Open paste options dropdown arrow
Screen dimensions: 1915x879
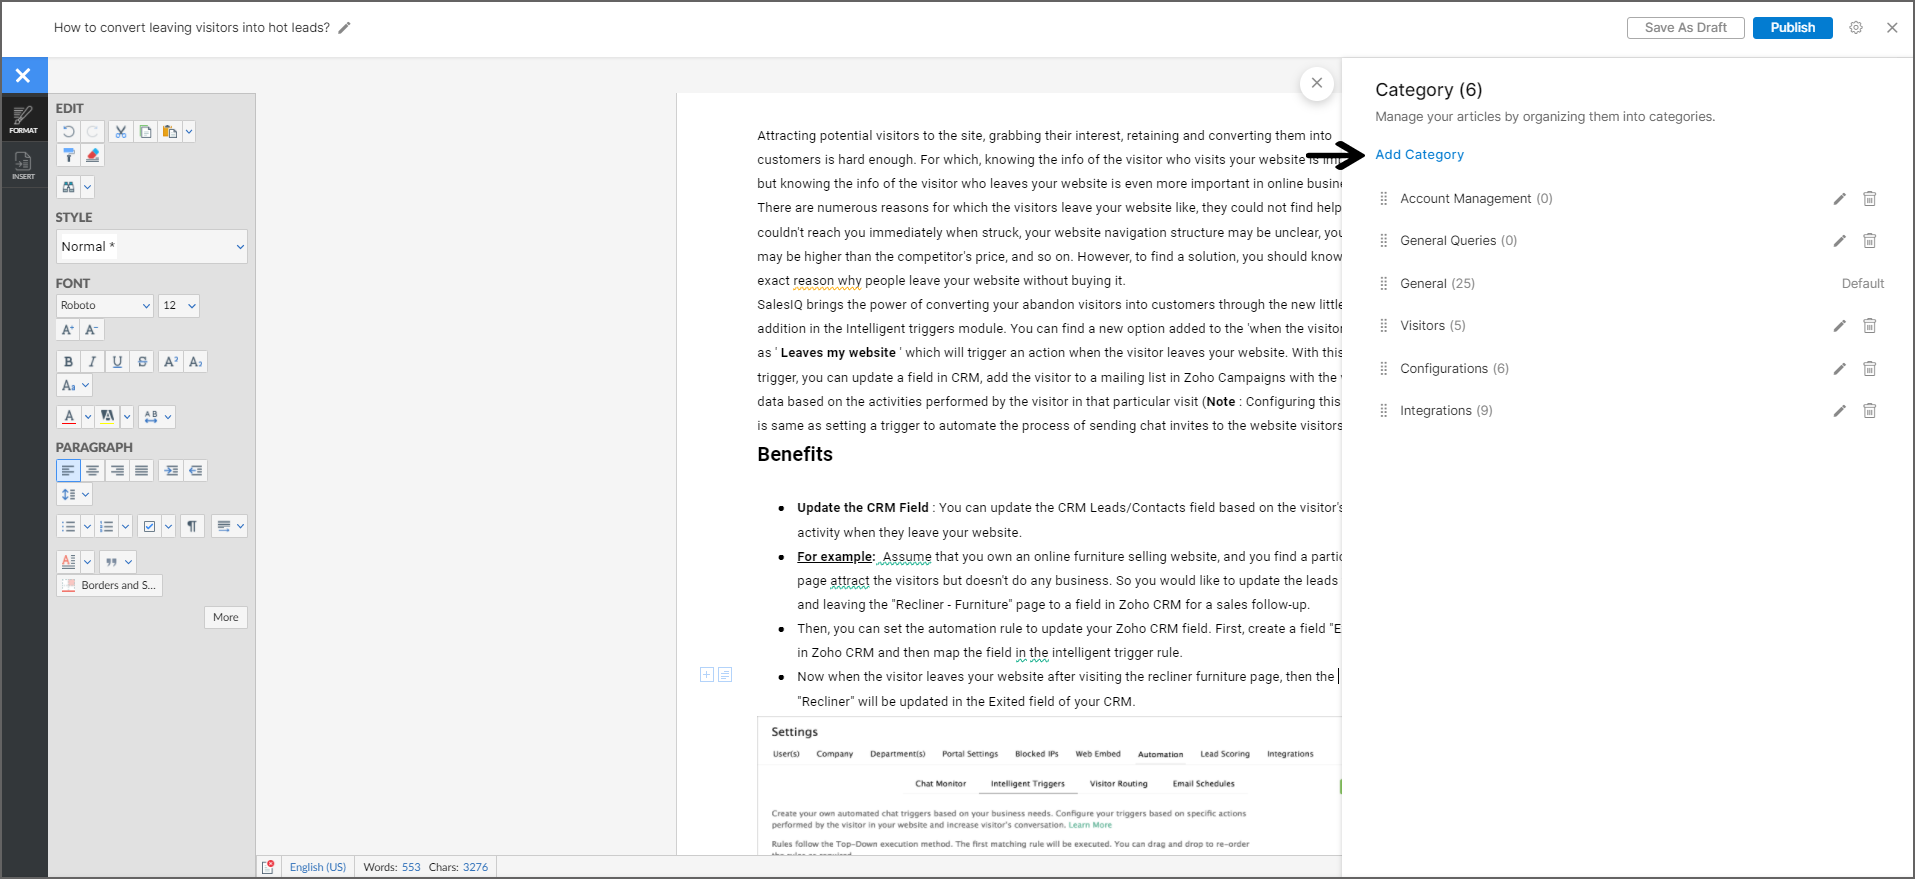(189, 132)
